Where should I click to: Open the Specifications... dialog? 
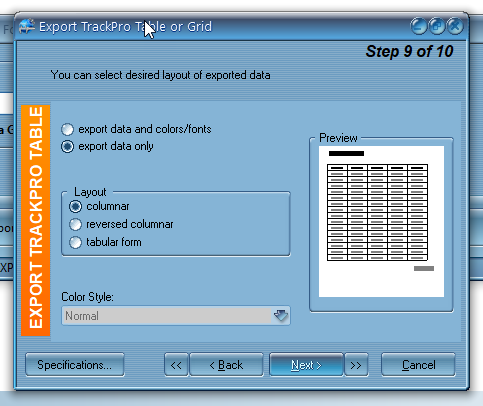[x=75, y=365]
